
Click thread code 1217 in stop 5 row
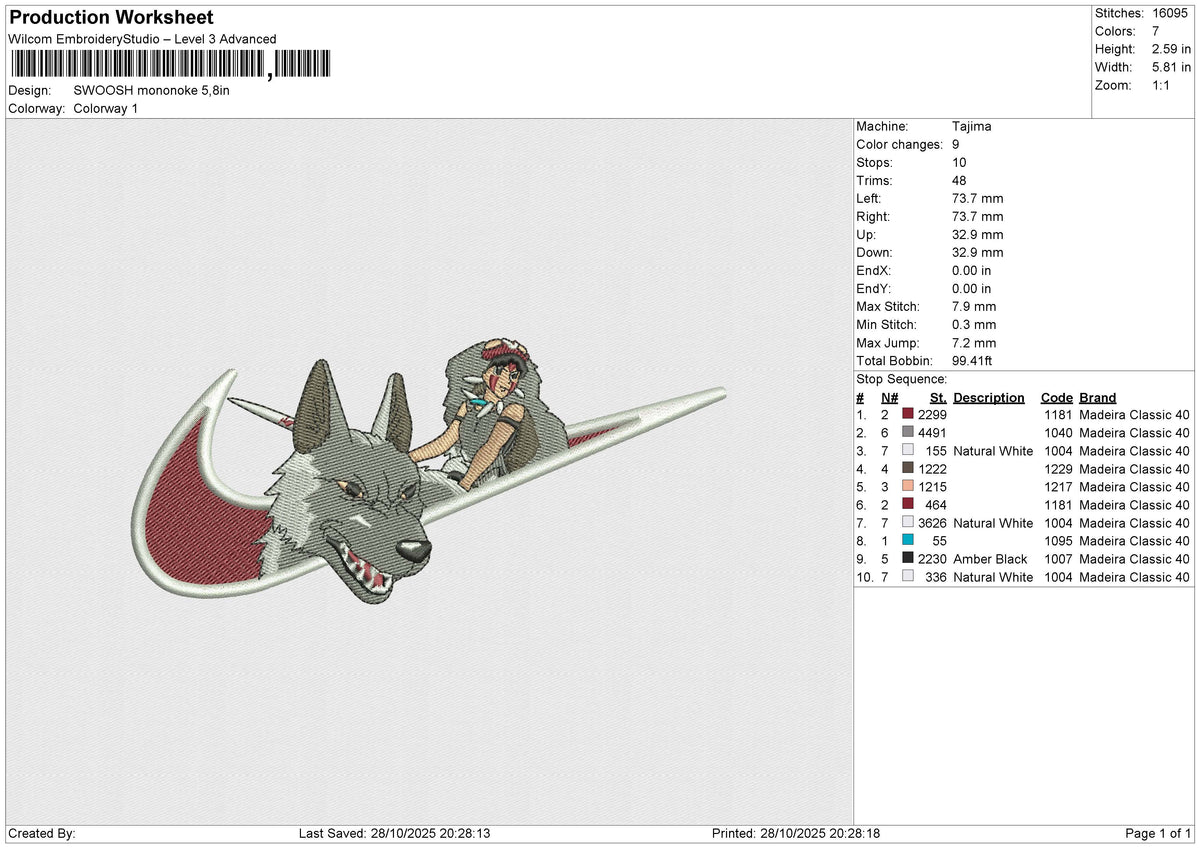[1058, 487]
